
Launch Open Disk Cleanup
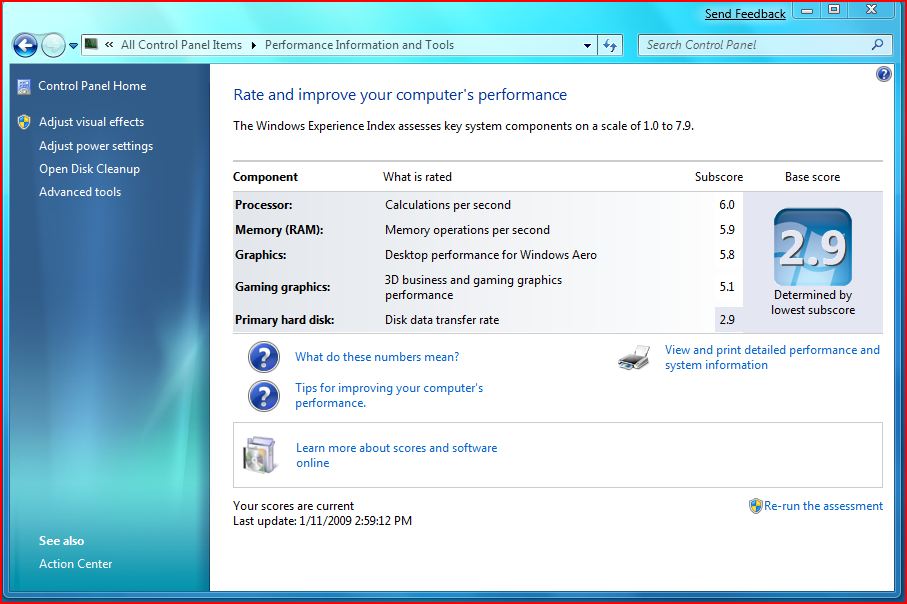[x=90, y=169]
